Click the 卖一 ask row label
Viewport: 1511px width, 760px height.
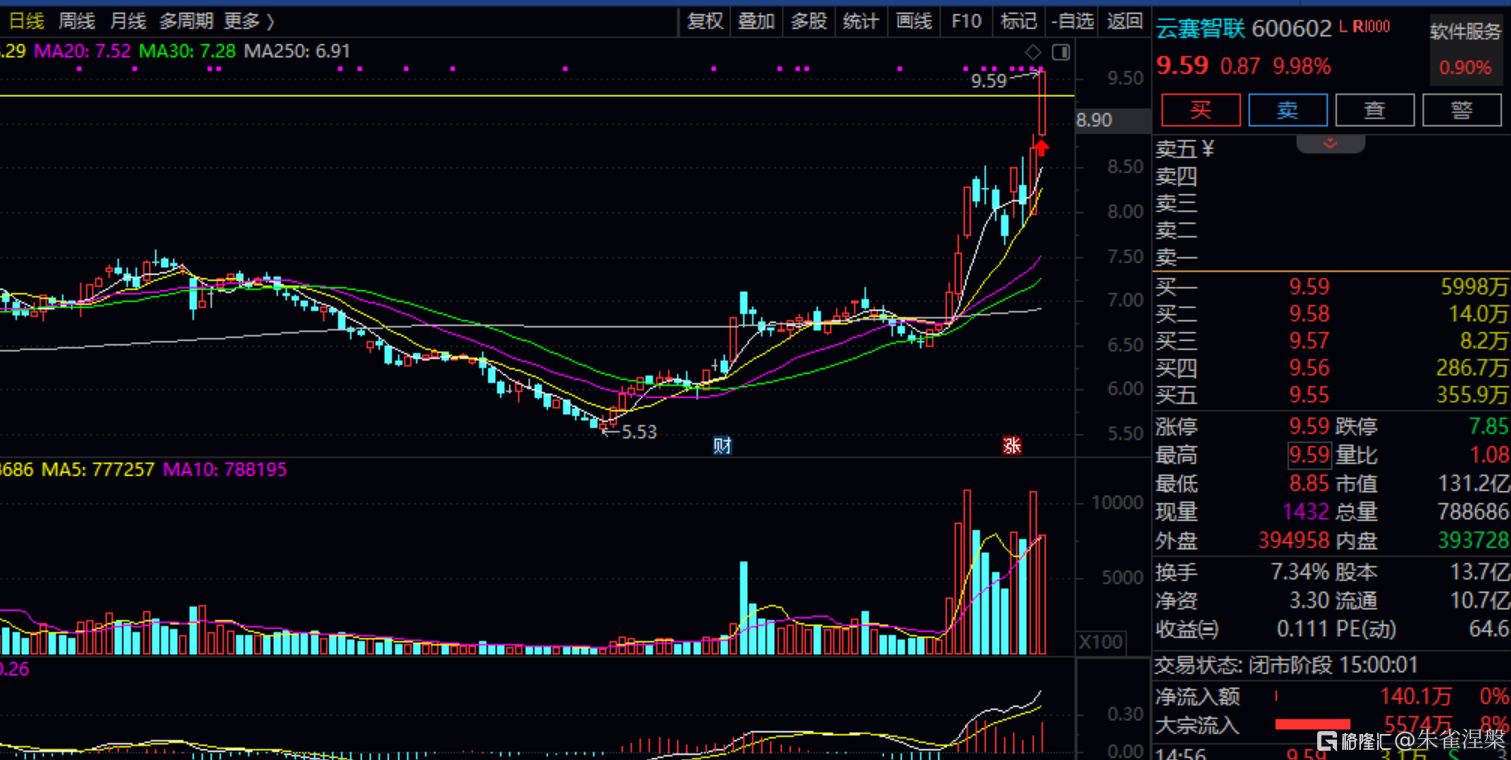1177,258
